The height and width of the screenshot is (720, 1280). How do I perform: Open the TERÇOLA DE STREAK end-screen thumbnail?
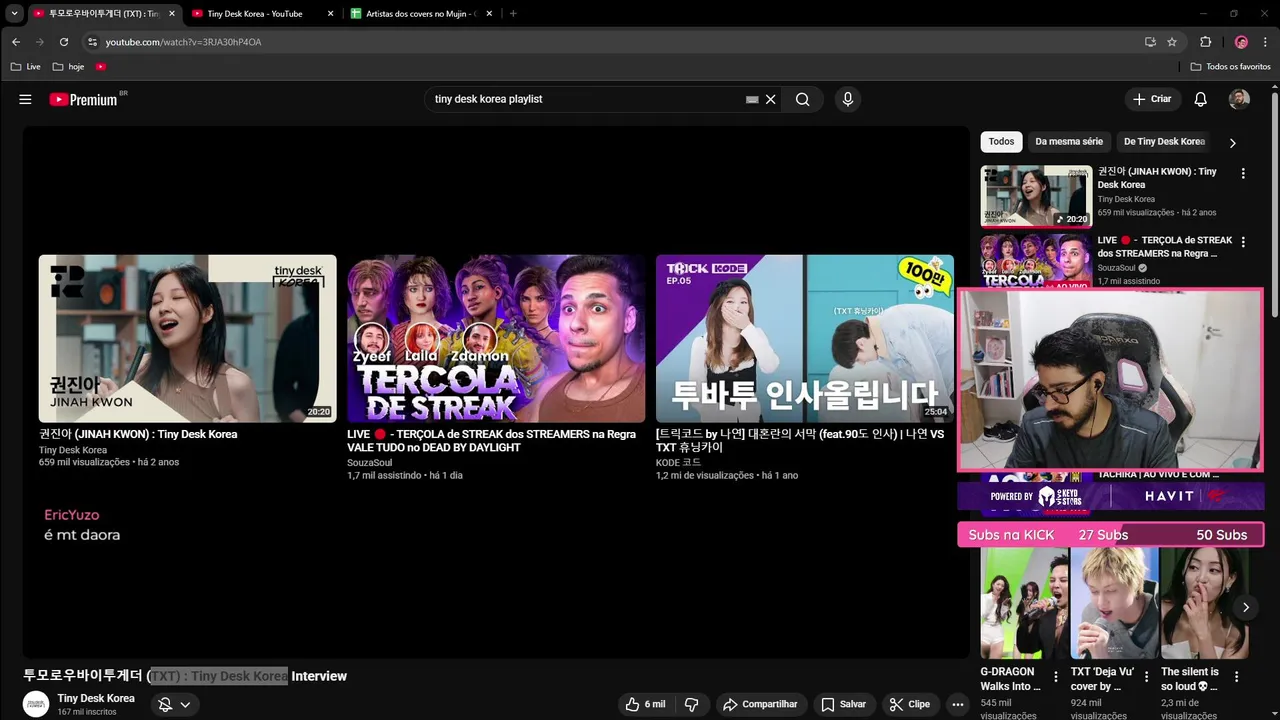[x=496, y=338]
